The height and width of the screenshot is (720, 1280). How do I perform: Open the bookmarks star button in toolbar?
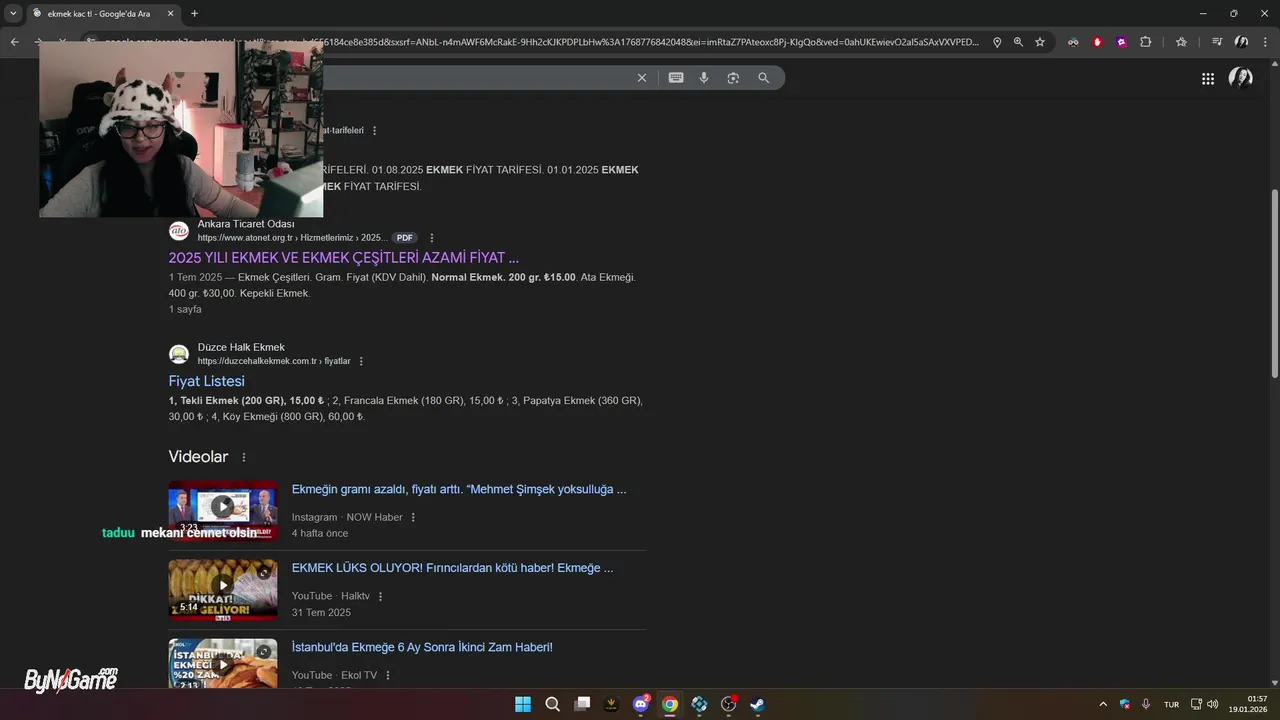1181,42
